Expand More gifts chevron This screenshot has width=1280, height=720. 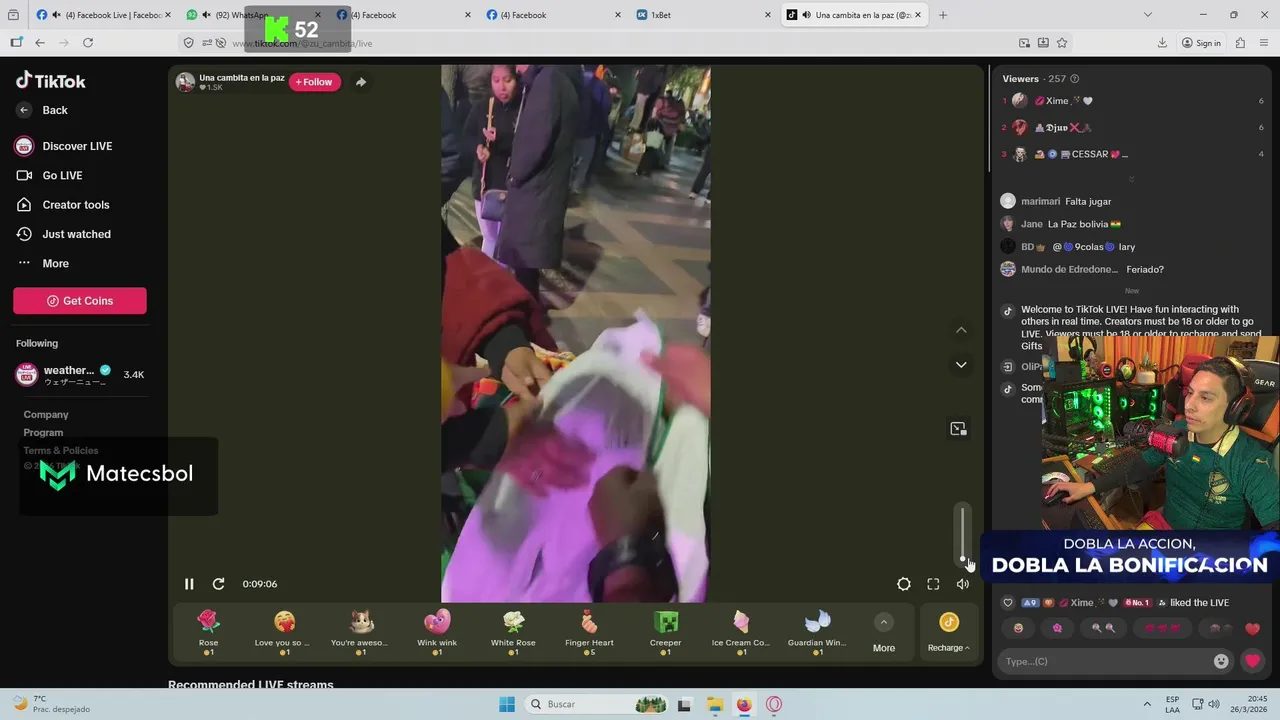pyautogui.click(x=884, y=623)
